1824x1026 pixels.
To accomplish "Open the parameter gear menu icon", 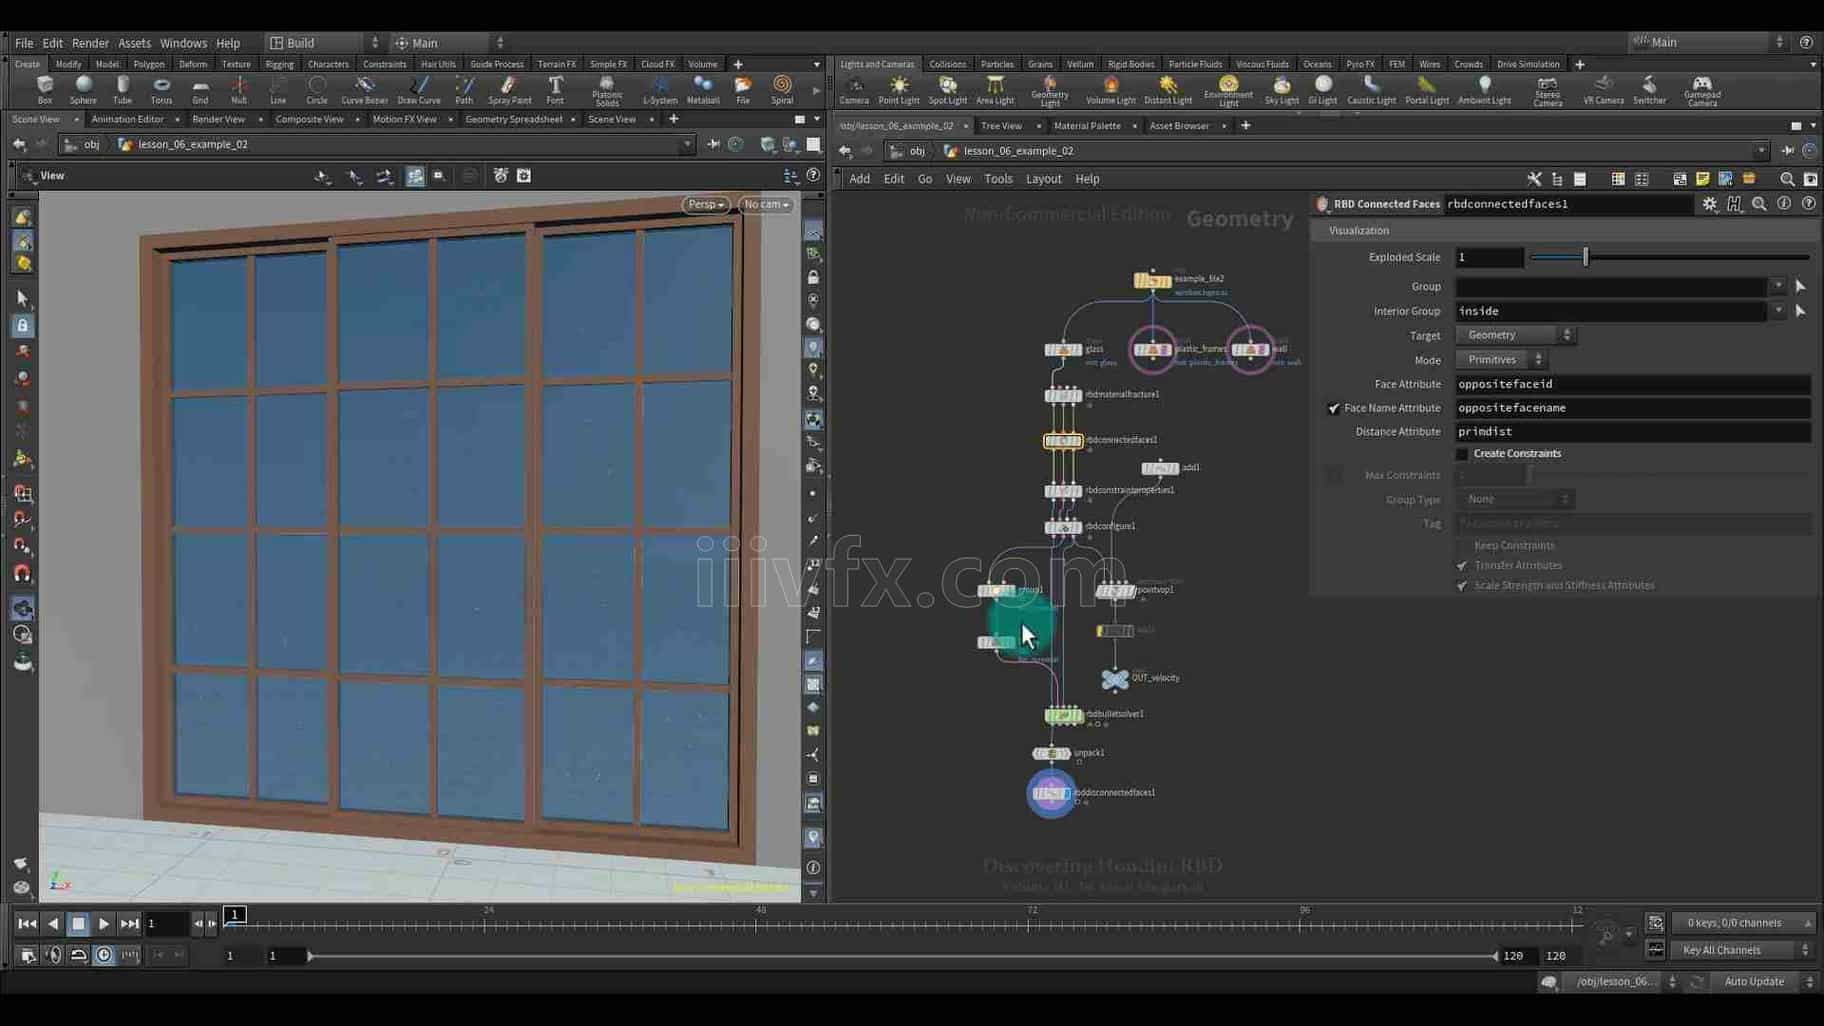I will click(x=1709, y=204).
